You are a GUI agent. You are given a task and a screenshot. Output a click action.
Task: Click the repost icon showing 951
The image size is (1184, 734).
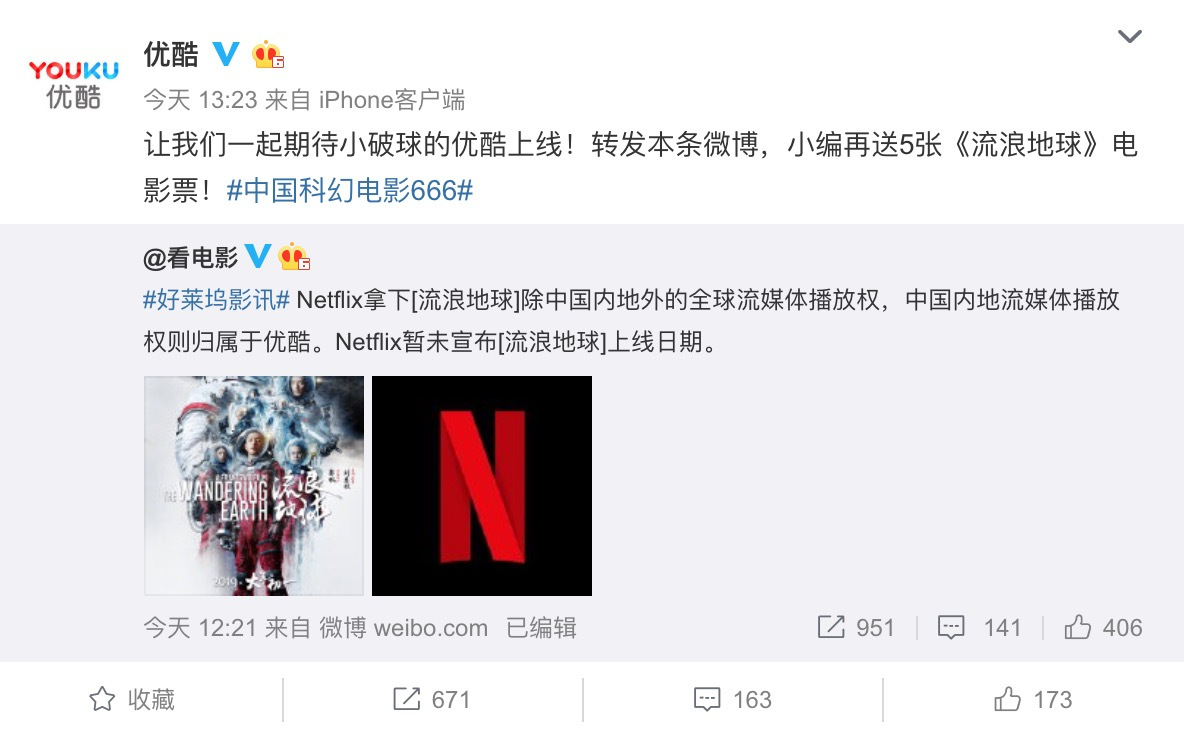pyautogui.click(x=831, y=627)
